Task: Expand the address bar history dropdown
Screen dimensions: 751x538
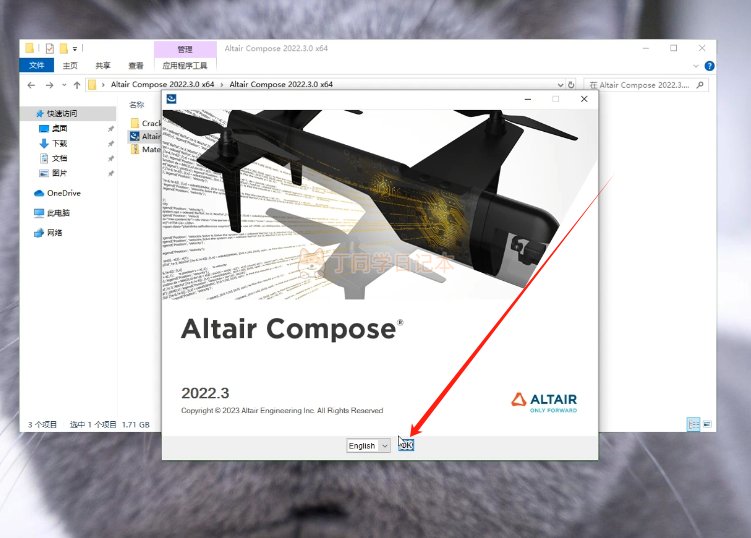Action: click(x=560, y=85)
